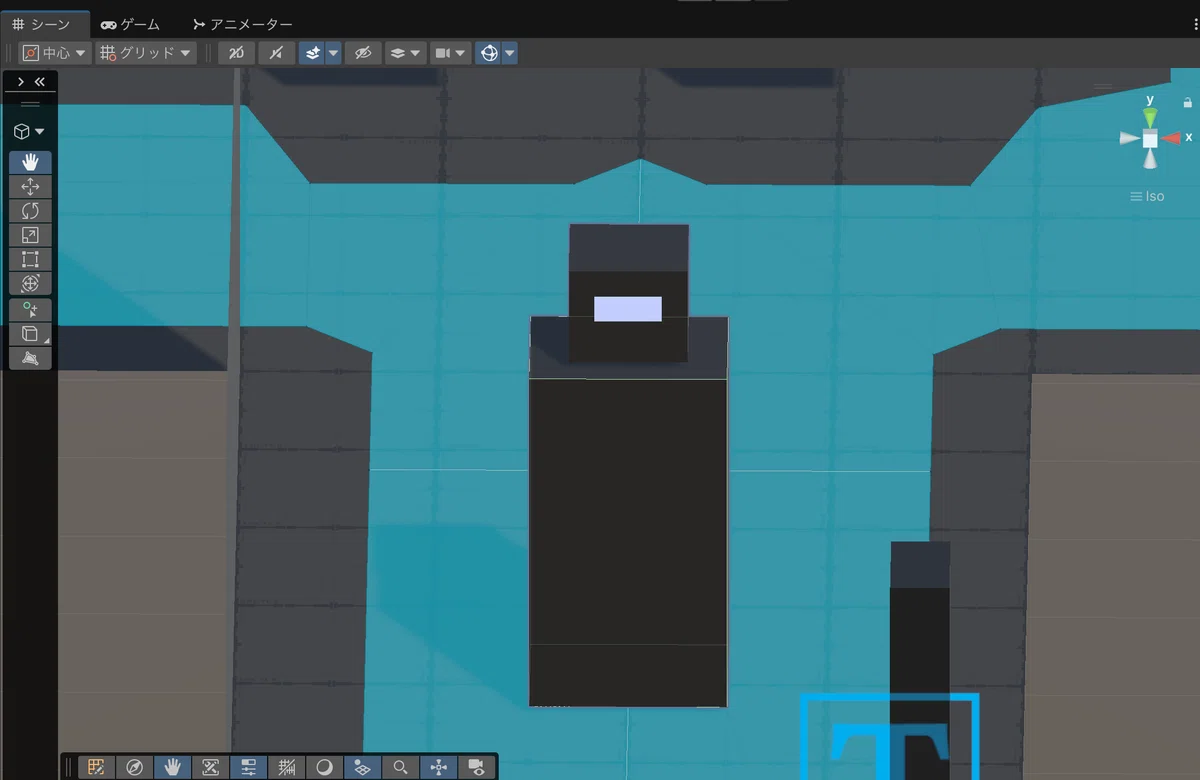The image size is (1200, 780).
Task: Open the グリッド grid snapping dropdown
Action: pyautogui.click(x=145, y=53)
